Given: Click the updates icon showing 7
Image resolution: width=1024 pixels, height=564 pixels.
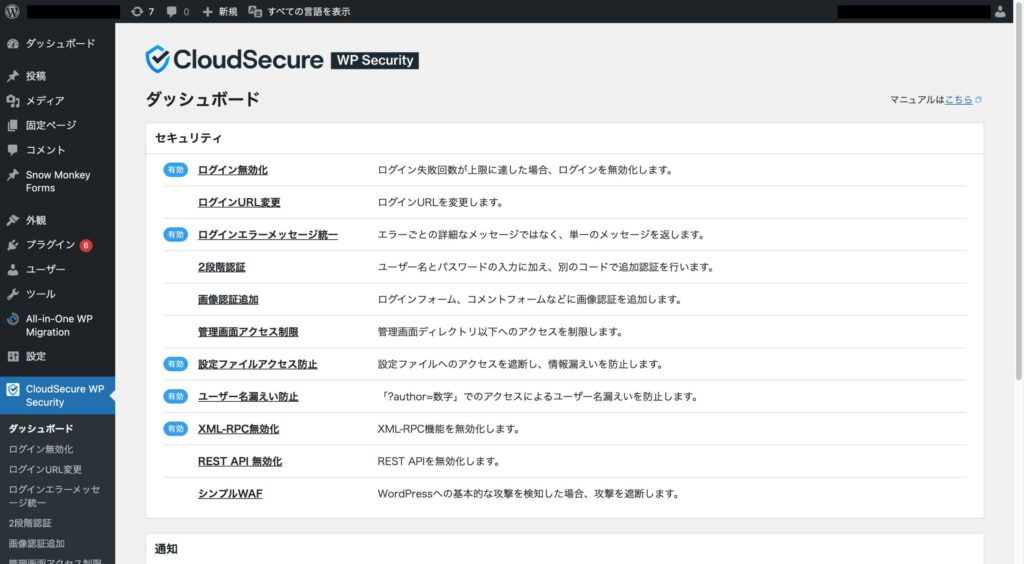Looking at the screenshot, I should click(142, 11).
